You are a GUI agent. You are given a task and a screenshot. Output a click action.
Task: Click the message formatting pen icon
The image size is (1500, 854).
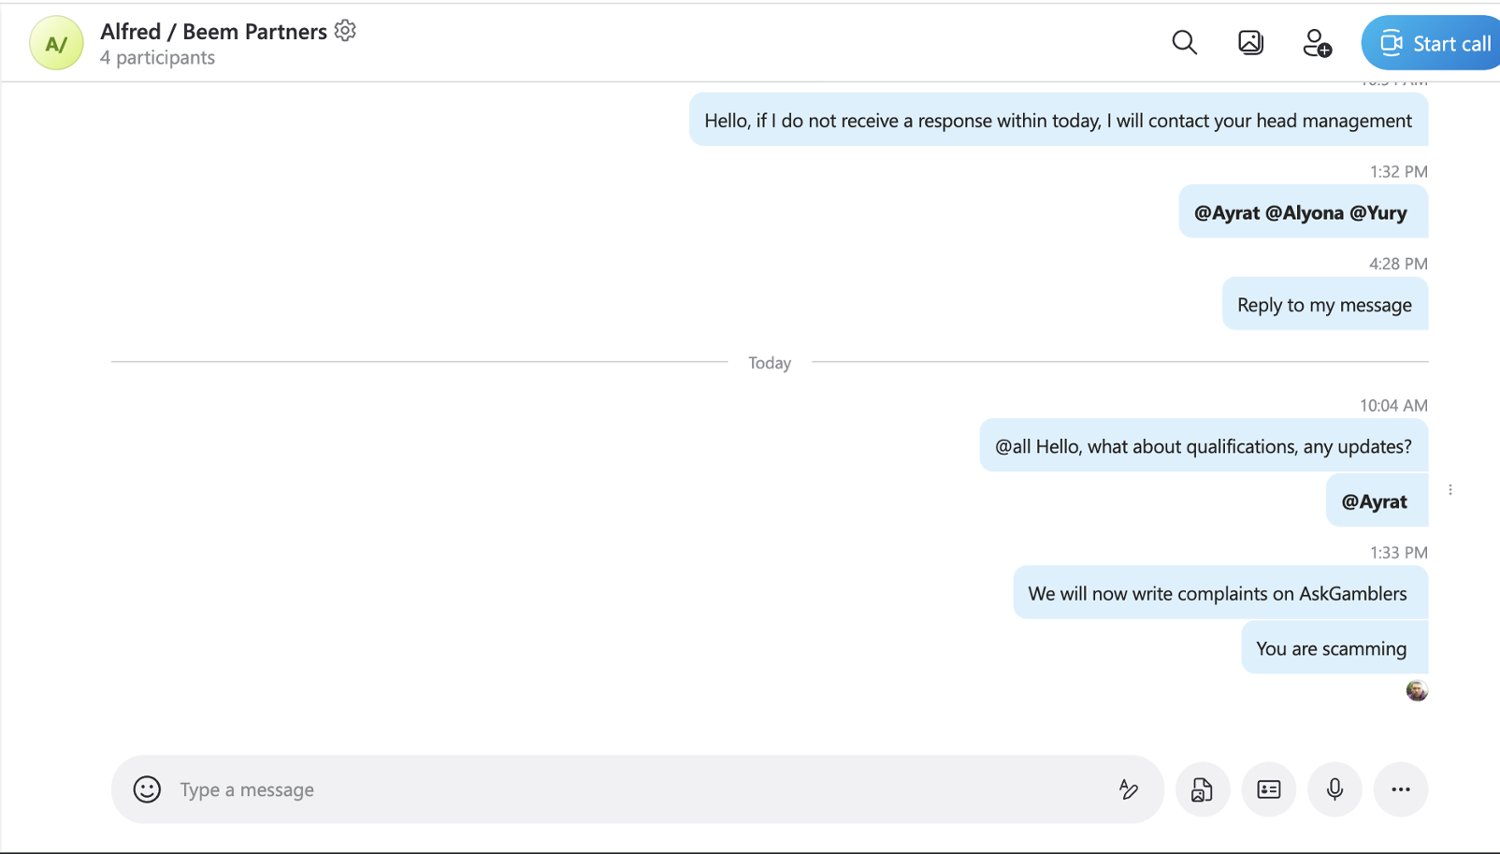(1128, 789)
